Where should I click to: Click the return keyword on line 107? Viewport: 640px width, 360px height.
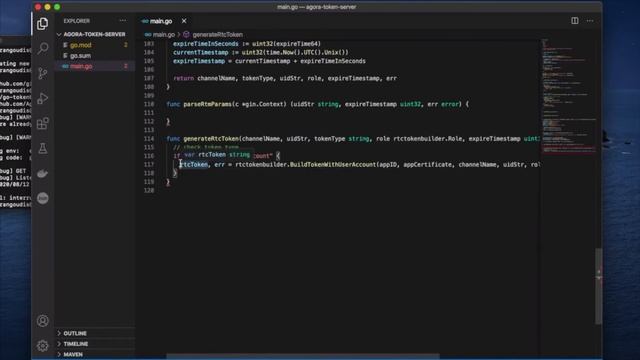pos(183,78)
